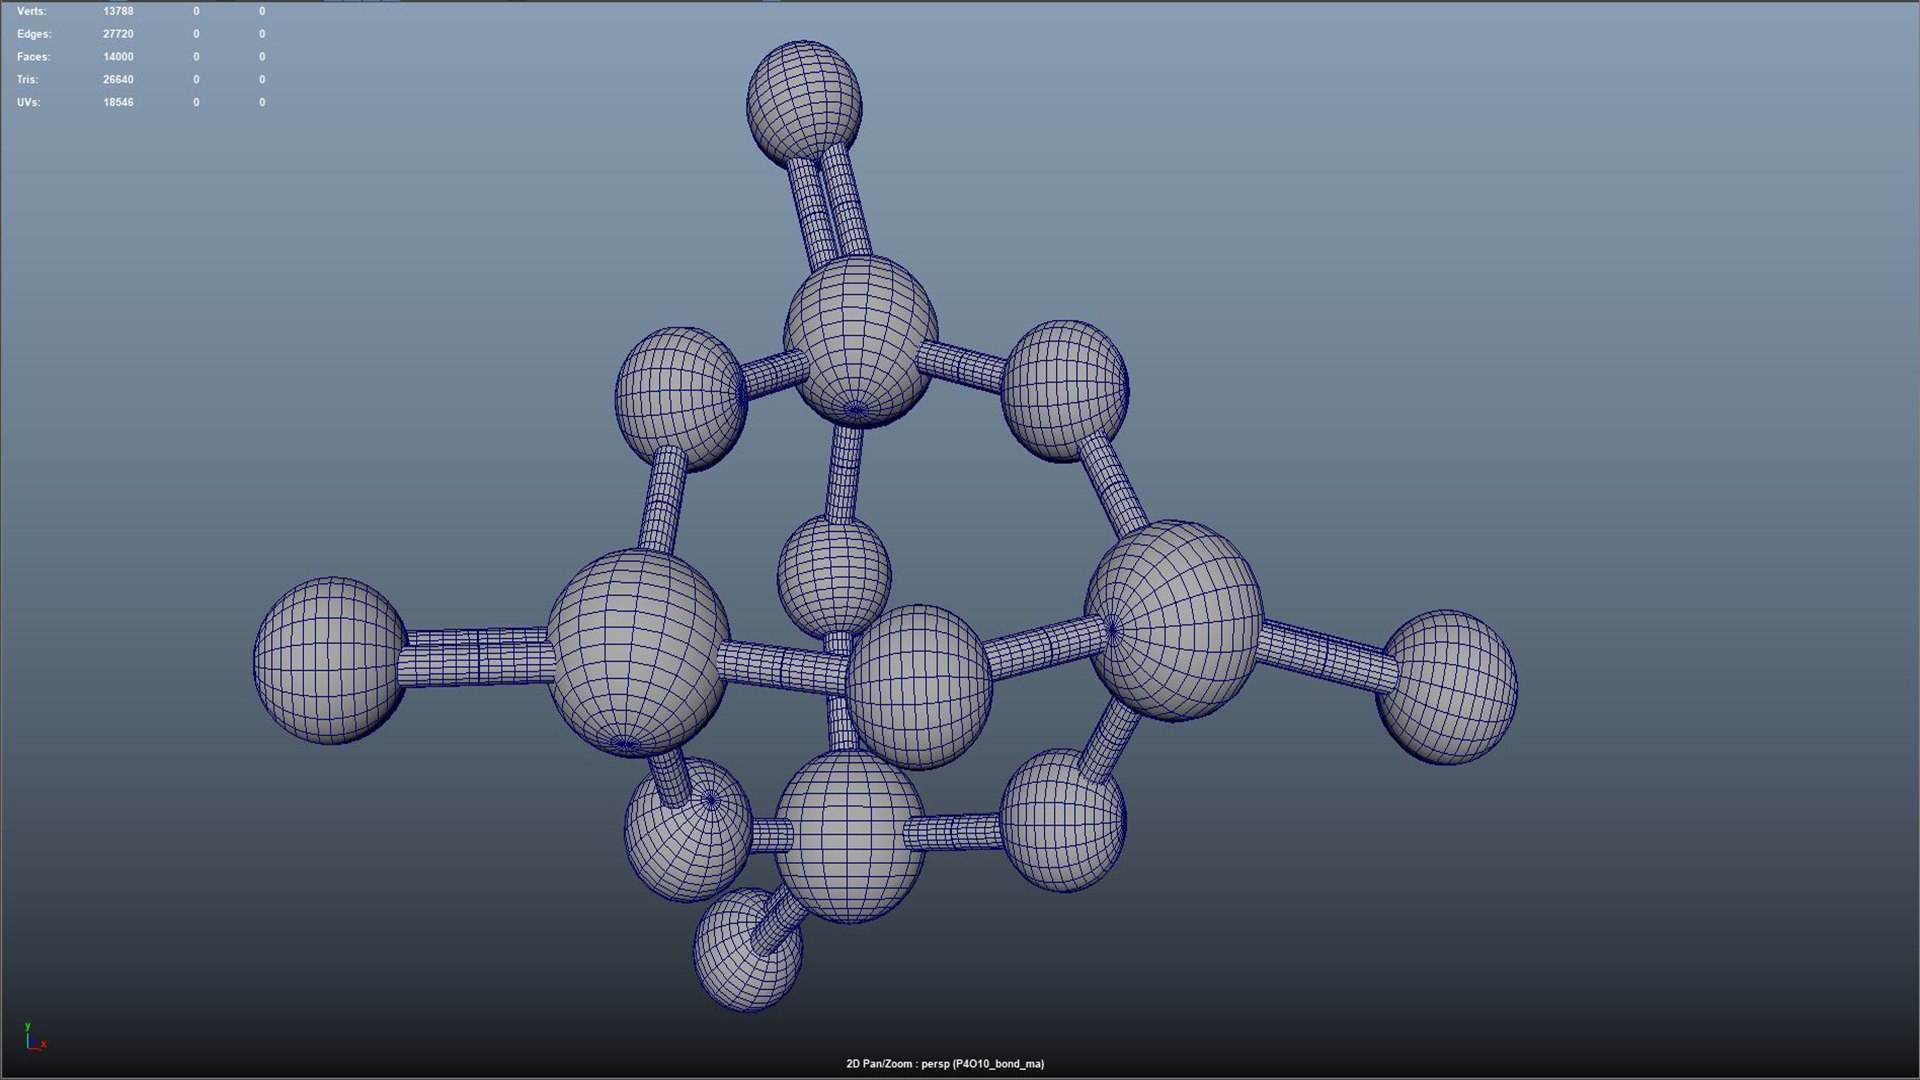Click the face count value 14000
This screenshot has height=1080, width=1920.
click(x=118, y=57)
